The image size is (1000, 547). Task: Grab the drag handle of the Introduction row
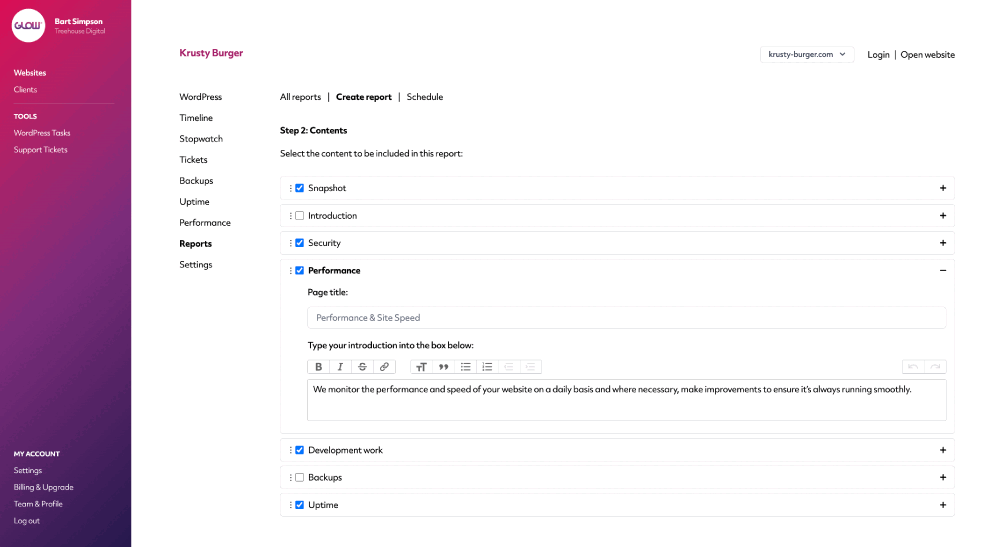click(x=291, y=215)
